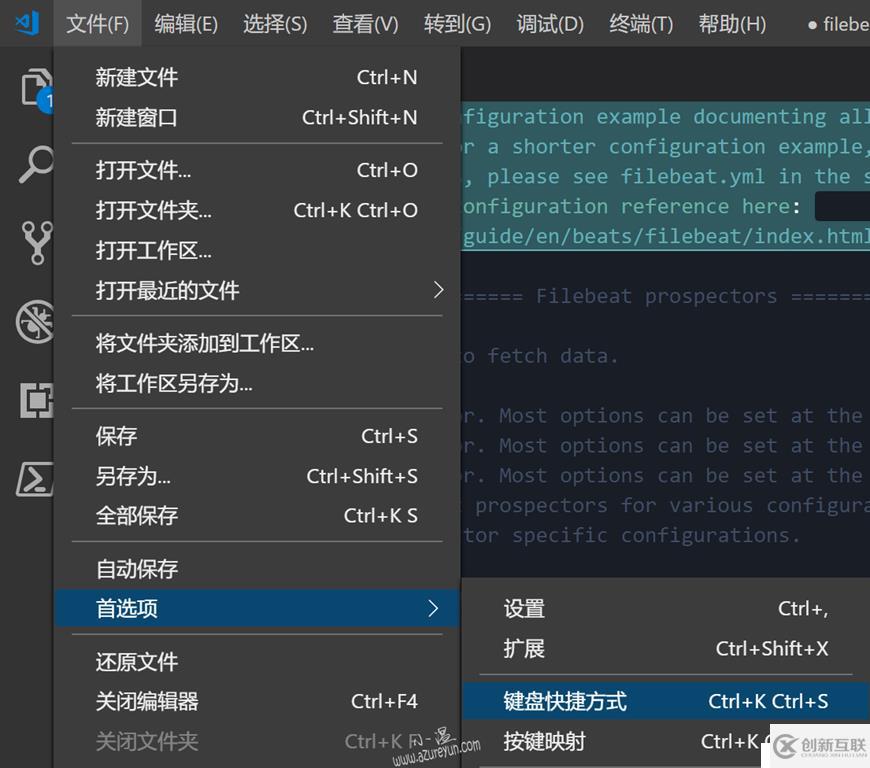Open the 文件(F) menu

pos(97,24)
